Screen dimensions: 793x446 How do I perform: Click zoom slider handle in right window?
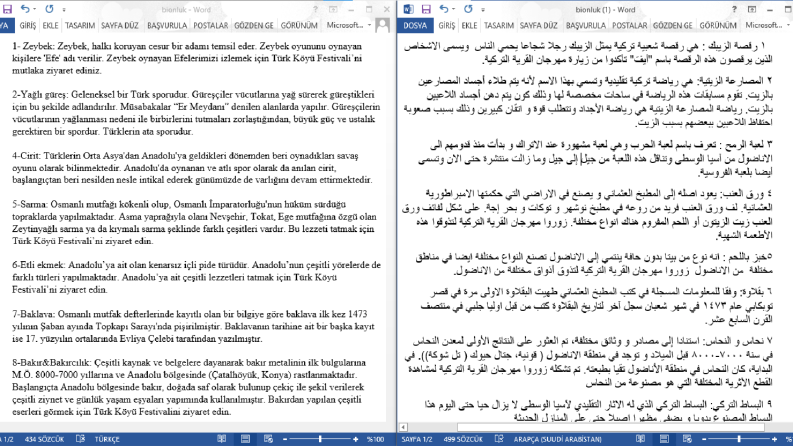pyautogui.click(x=739, y=439)
